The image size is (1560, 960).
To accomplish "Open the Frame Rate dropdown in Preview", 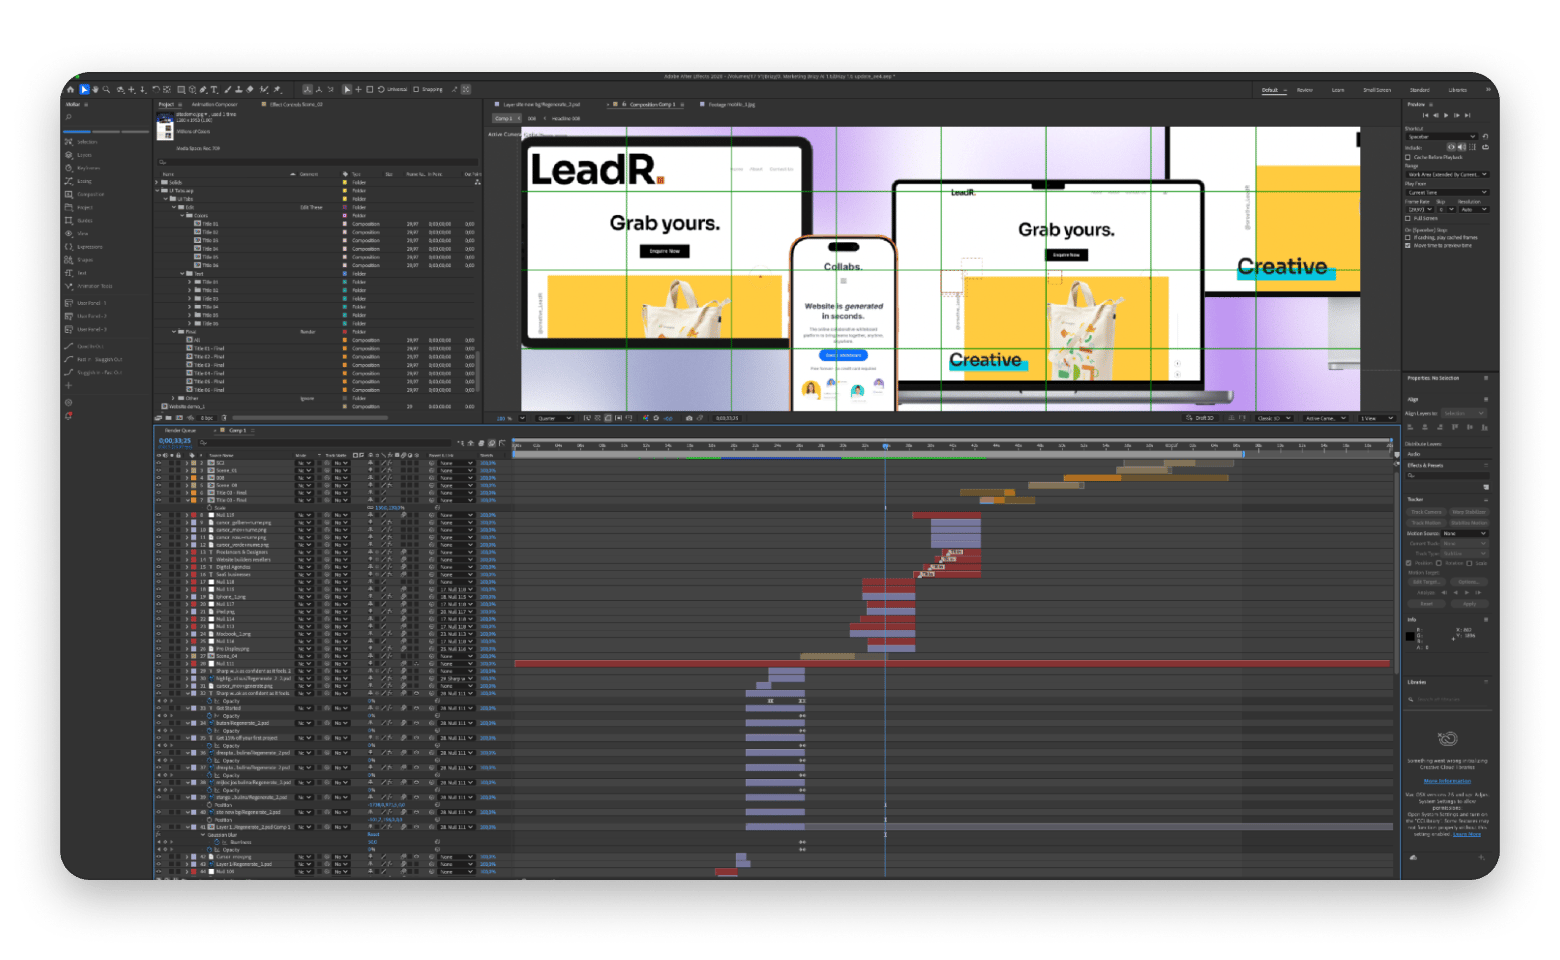I will point(1420,209).
